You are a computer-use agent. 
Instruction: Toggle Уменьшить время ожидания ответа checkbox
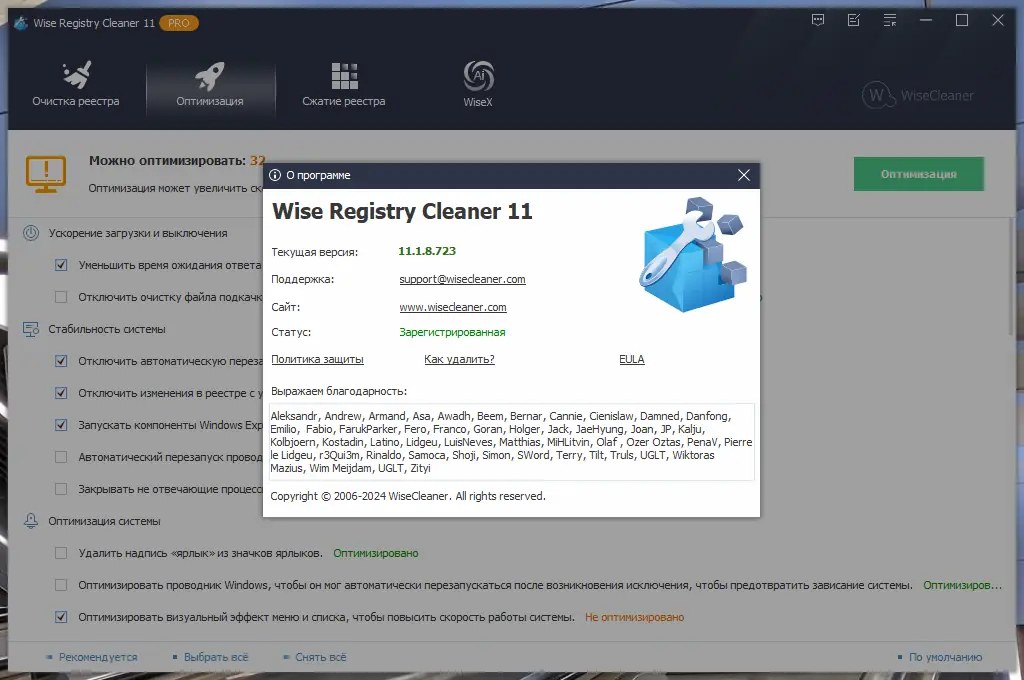click(x=61, y=265)
